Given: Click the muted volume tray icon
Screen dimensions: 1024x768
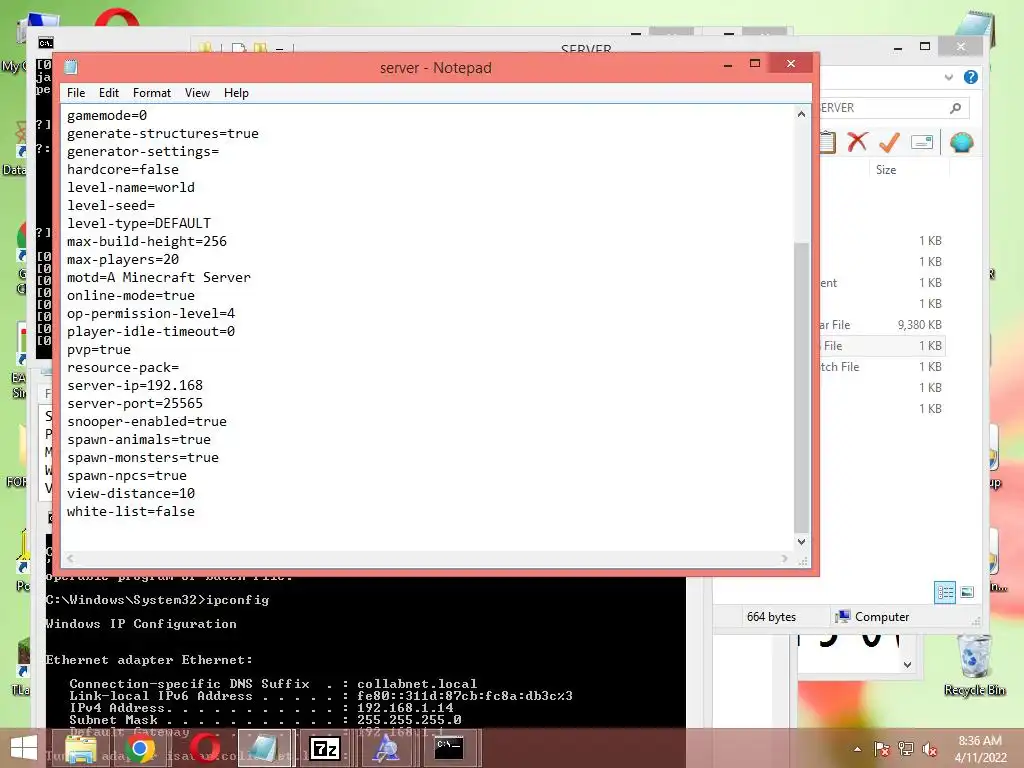Looking at the screenshot, I should pos(929,749).
